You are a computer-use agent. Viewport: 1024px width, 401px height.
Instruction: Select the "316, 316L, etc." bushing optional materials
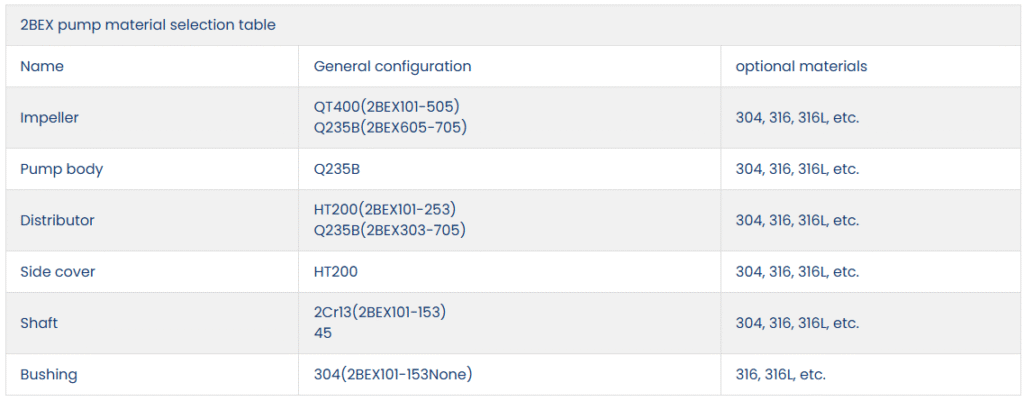tap(780, 375)
